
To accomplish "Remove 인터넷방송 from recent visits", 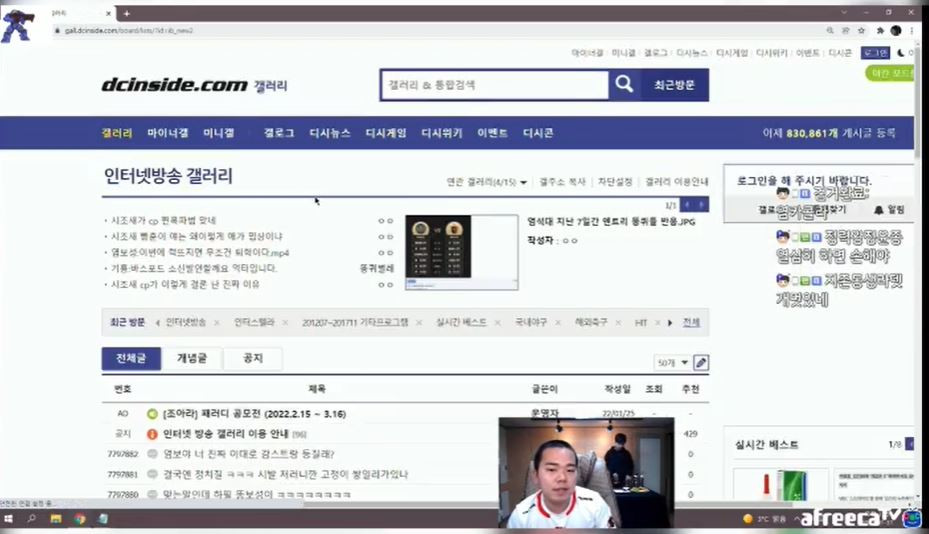I will 217,323.
